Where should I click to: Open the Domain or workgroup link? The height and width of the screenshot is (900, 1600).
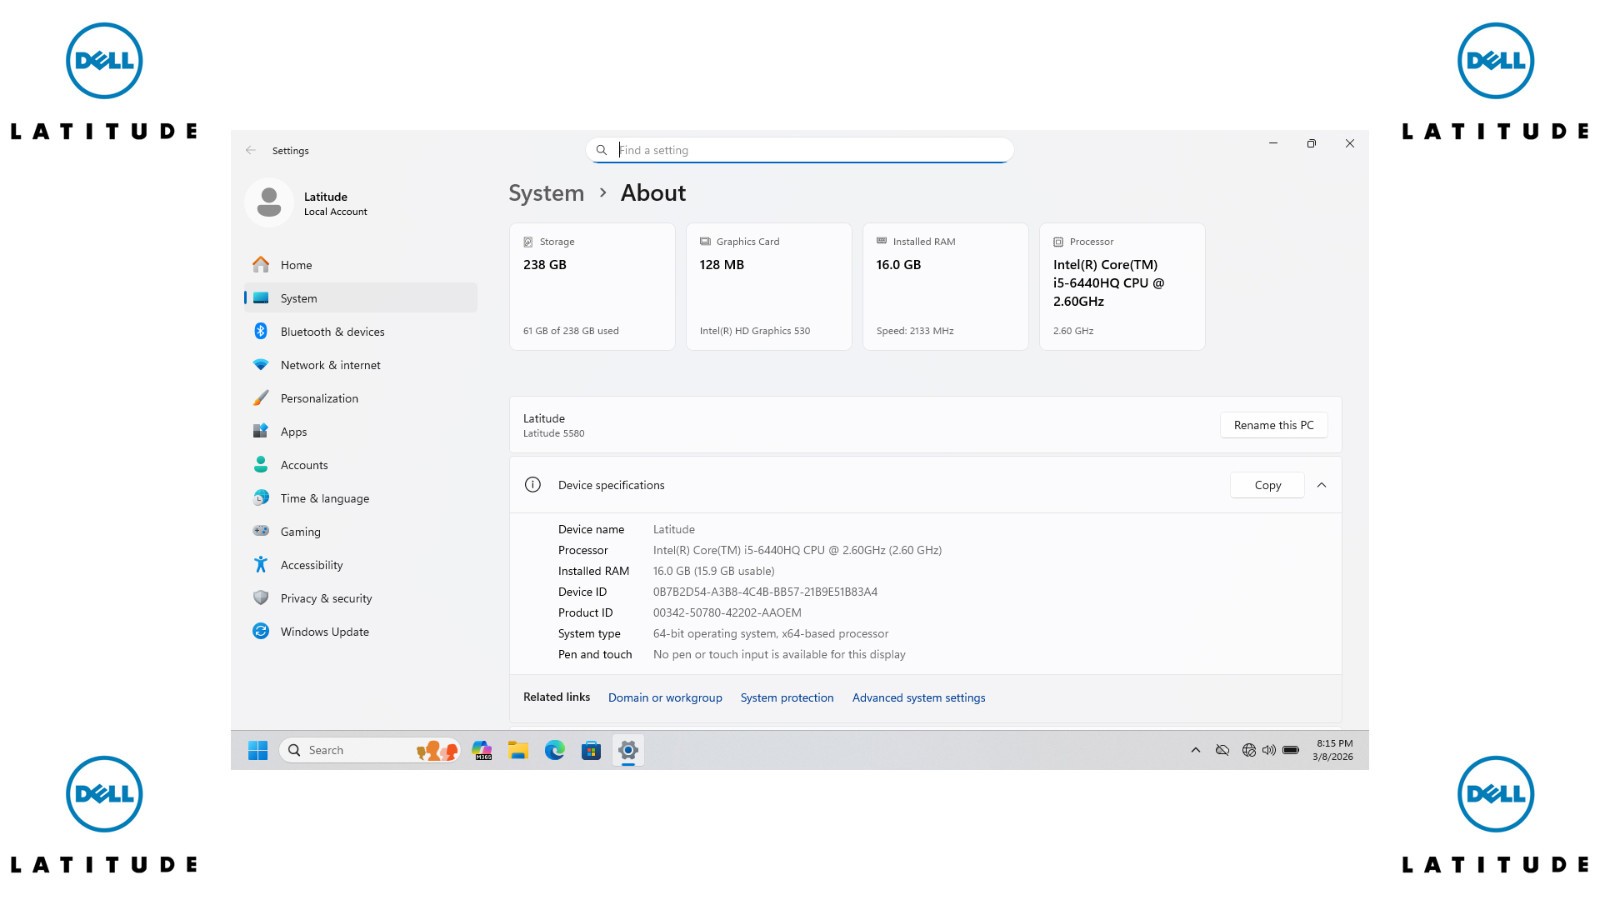point(665,698)
